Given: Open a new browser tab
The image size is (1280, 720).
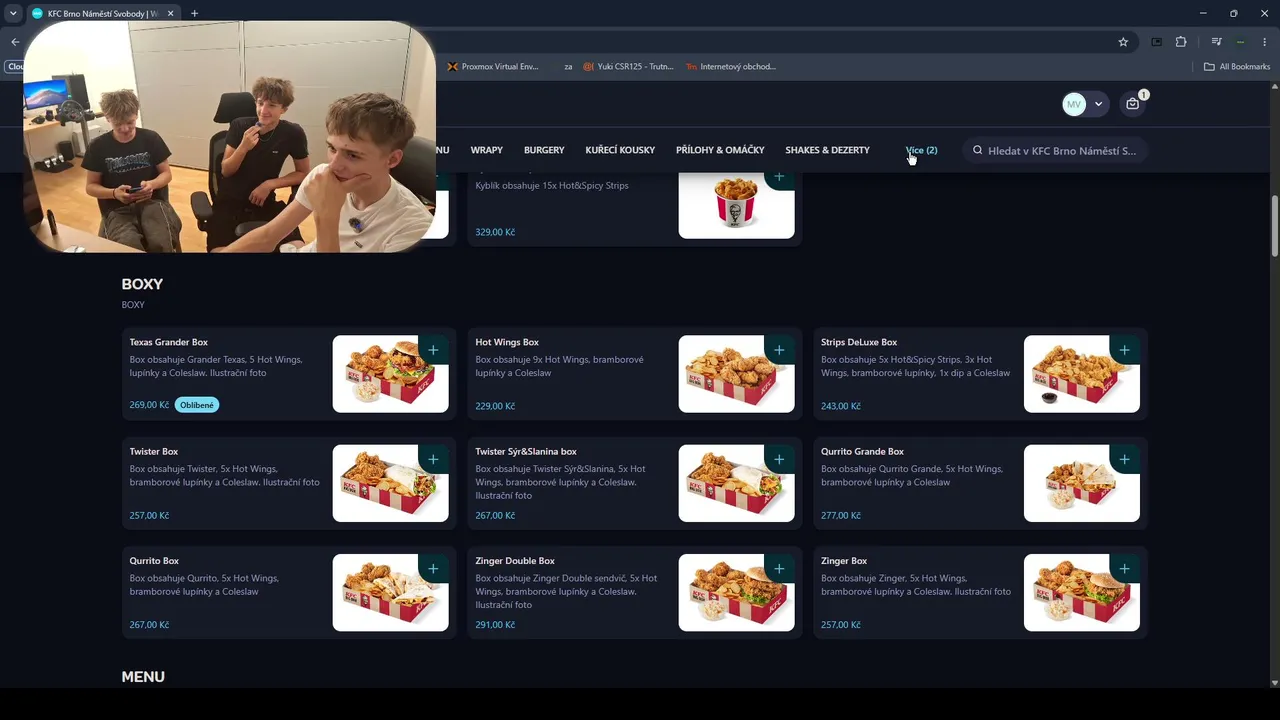Looking at the screenshot, I should click(x=194, y=13).
